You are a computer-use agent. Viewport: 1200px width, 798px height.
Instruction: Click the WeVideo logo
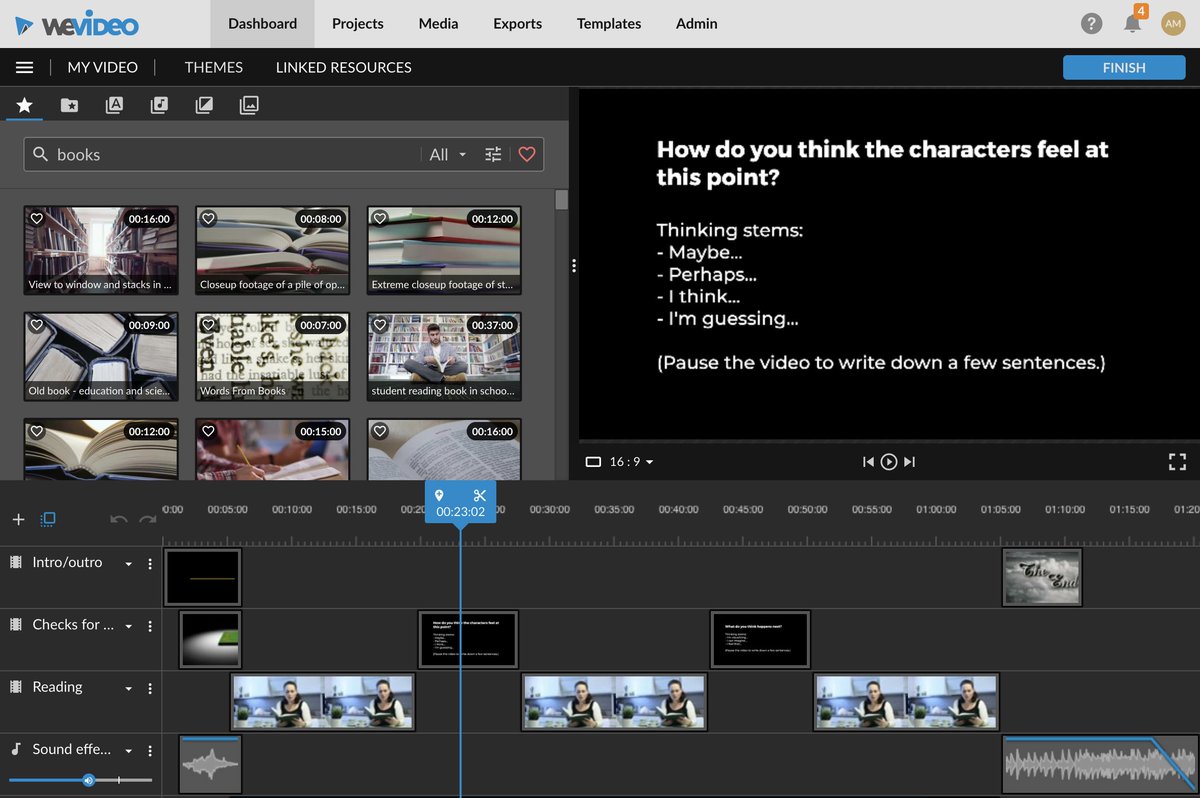(76, 24)
